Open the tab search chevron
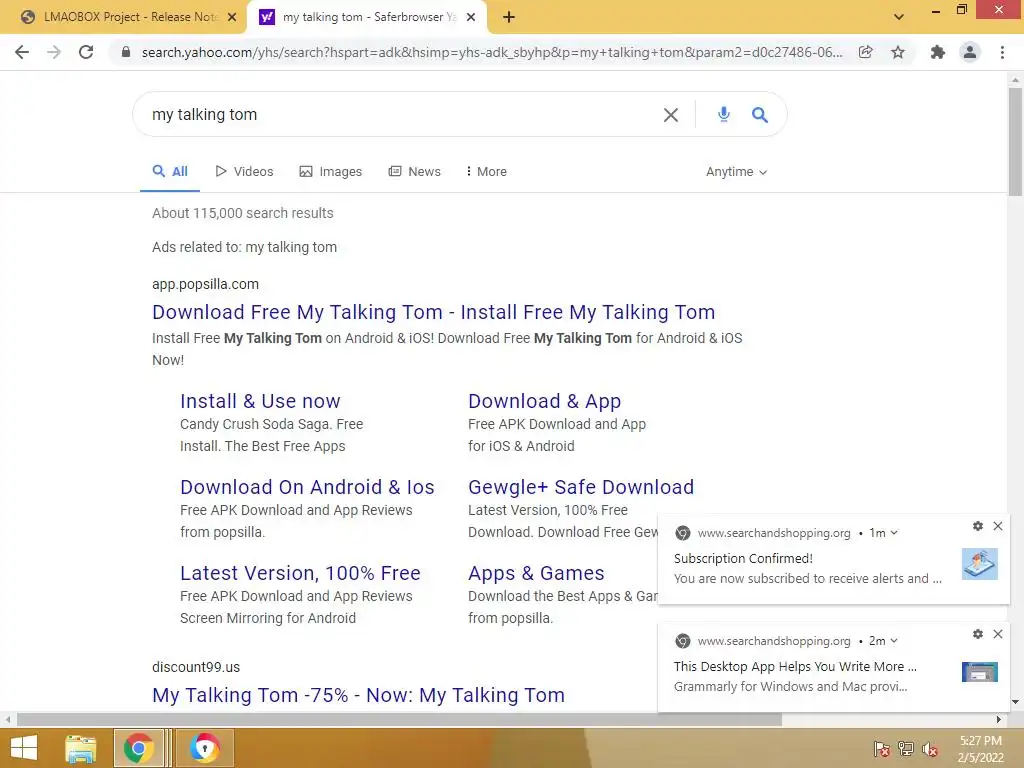1024x768 pixels. 899,17
